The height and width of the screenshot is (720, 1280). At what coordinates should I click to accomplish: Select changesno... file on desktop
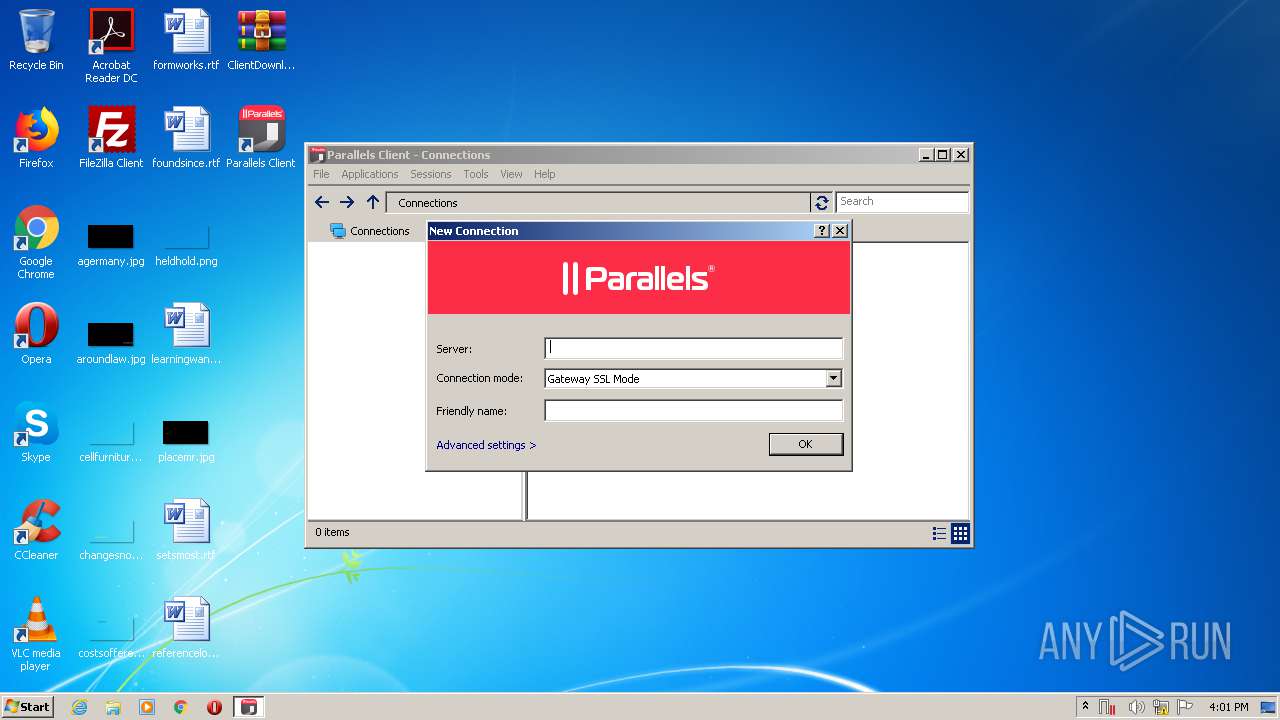(x=111, y=538)
